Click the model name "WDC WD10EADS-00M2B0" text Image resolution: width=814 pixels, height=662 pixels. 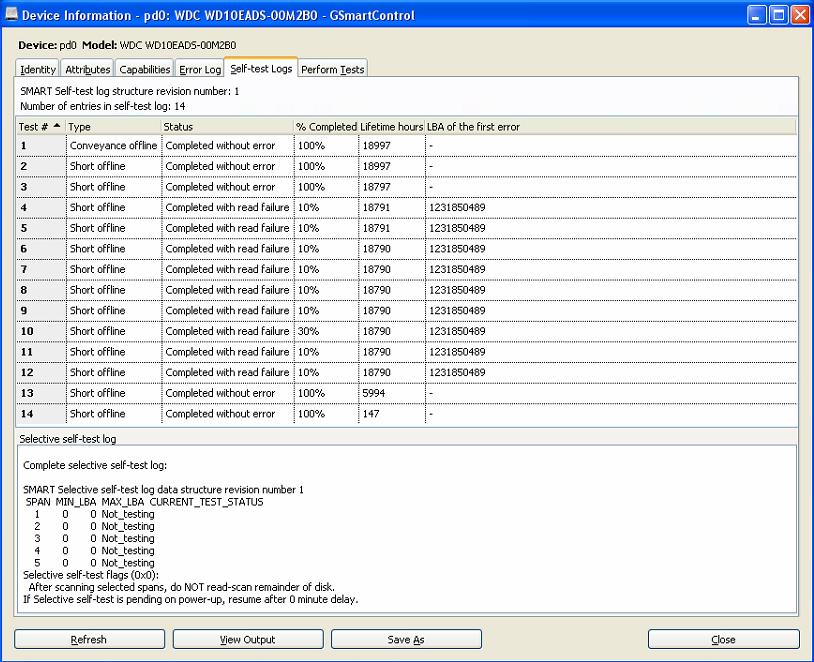[178, 45]
